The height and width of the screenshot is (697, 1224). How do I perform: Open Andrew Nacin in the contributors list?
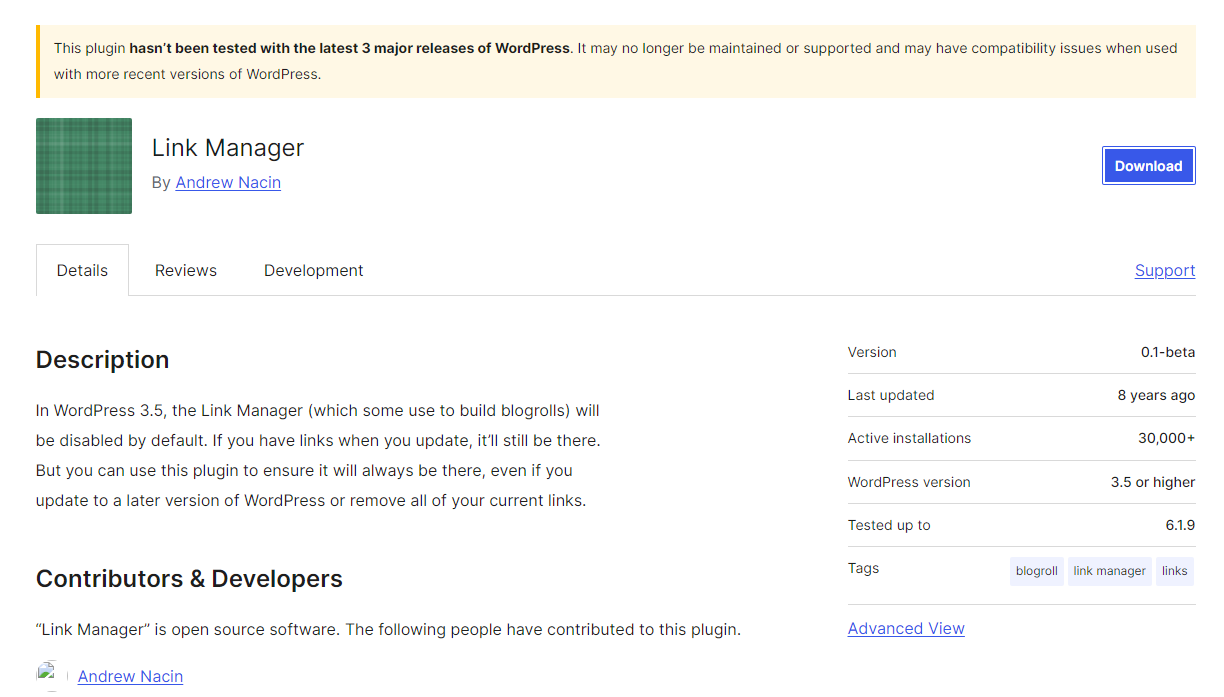tap(130, 676)
